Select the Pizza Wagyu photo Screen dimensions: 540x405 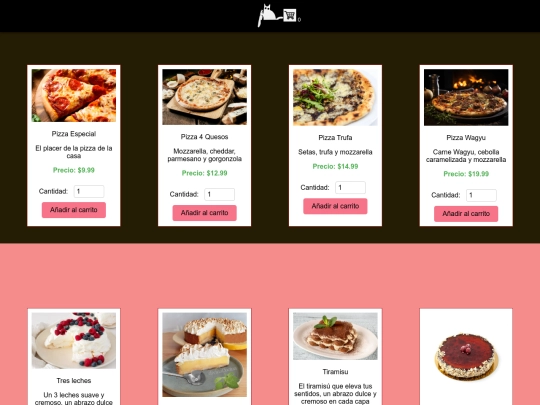click(x=466, y=97)
